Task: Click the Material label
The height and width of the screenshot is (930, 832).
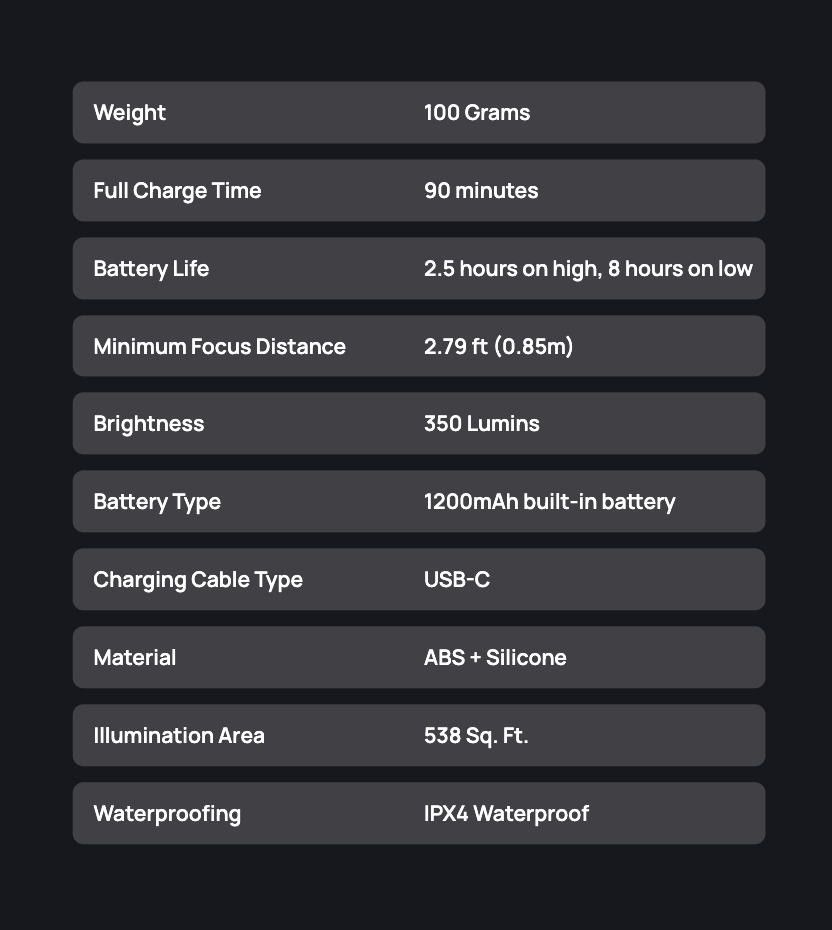Action: pos(134,658)
